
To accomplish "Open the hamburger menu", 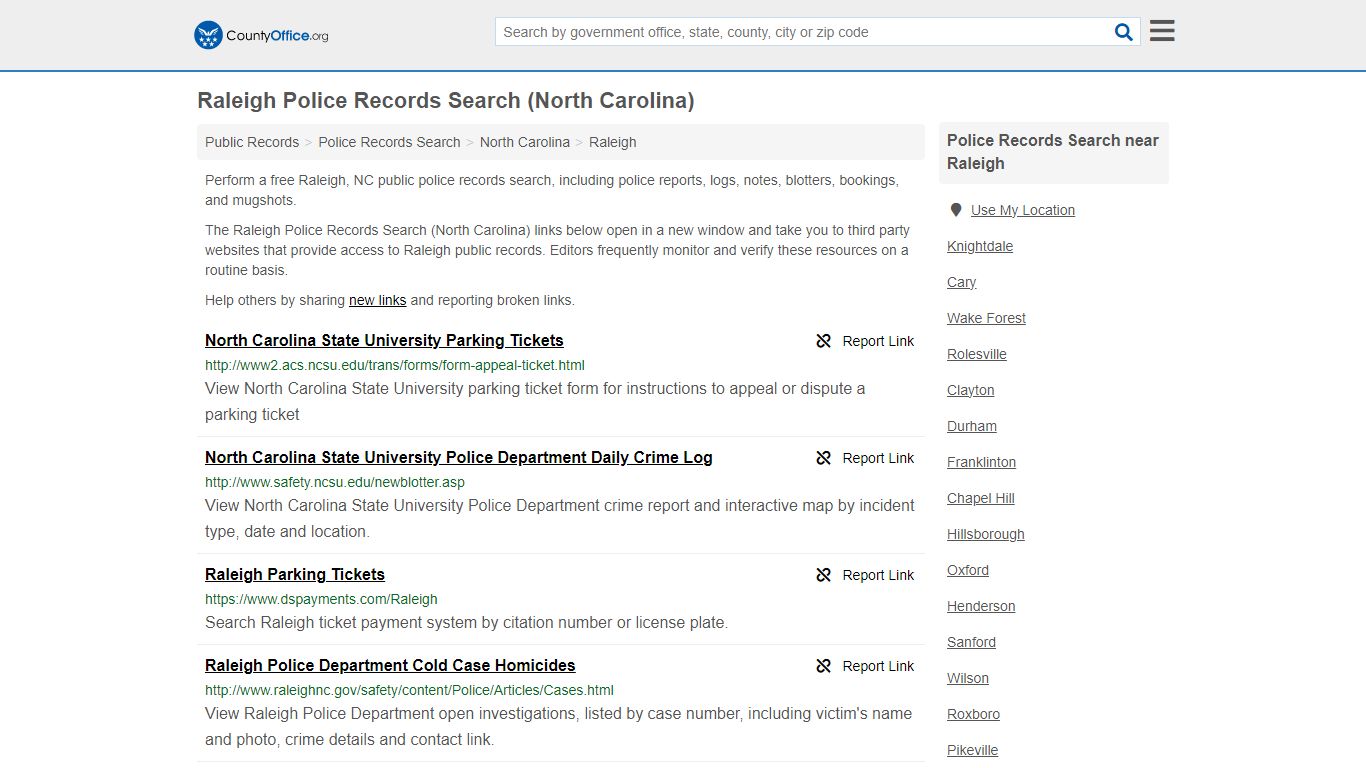I will point(1162,31).
